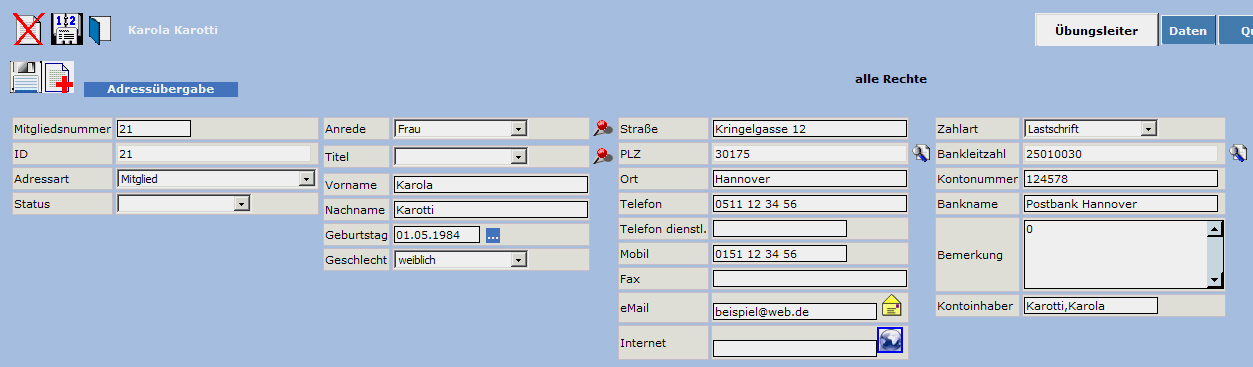Image resolution: width=1253 pixels, height=367 pixels.
Task: Click the red pin beside Titel
Action: point(603,156)
